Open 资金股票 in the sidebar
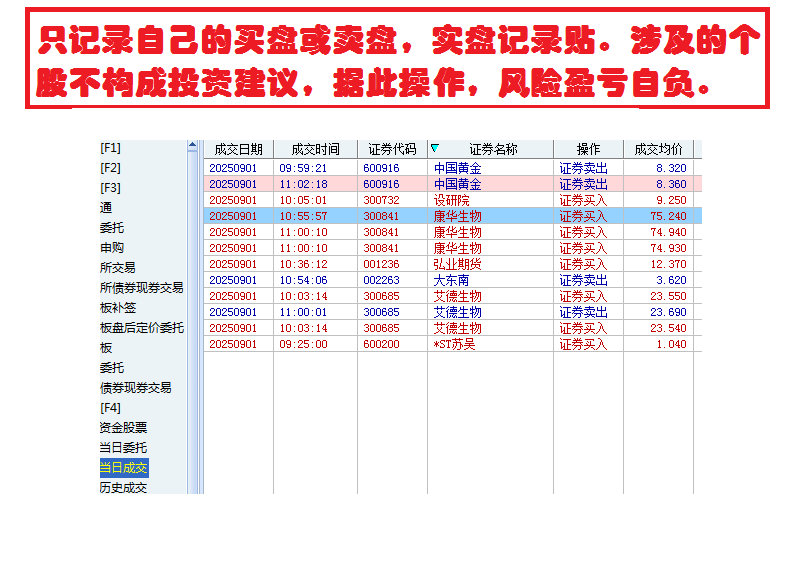Screen dimensions: 793x578 click(123, 428)
